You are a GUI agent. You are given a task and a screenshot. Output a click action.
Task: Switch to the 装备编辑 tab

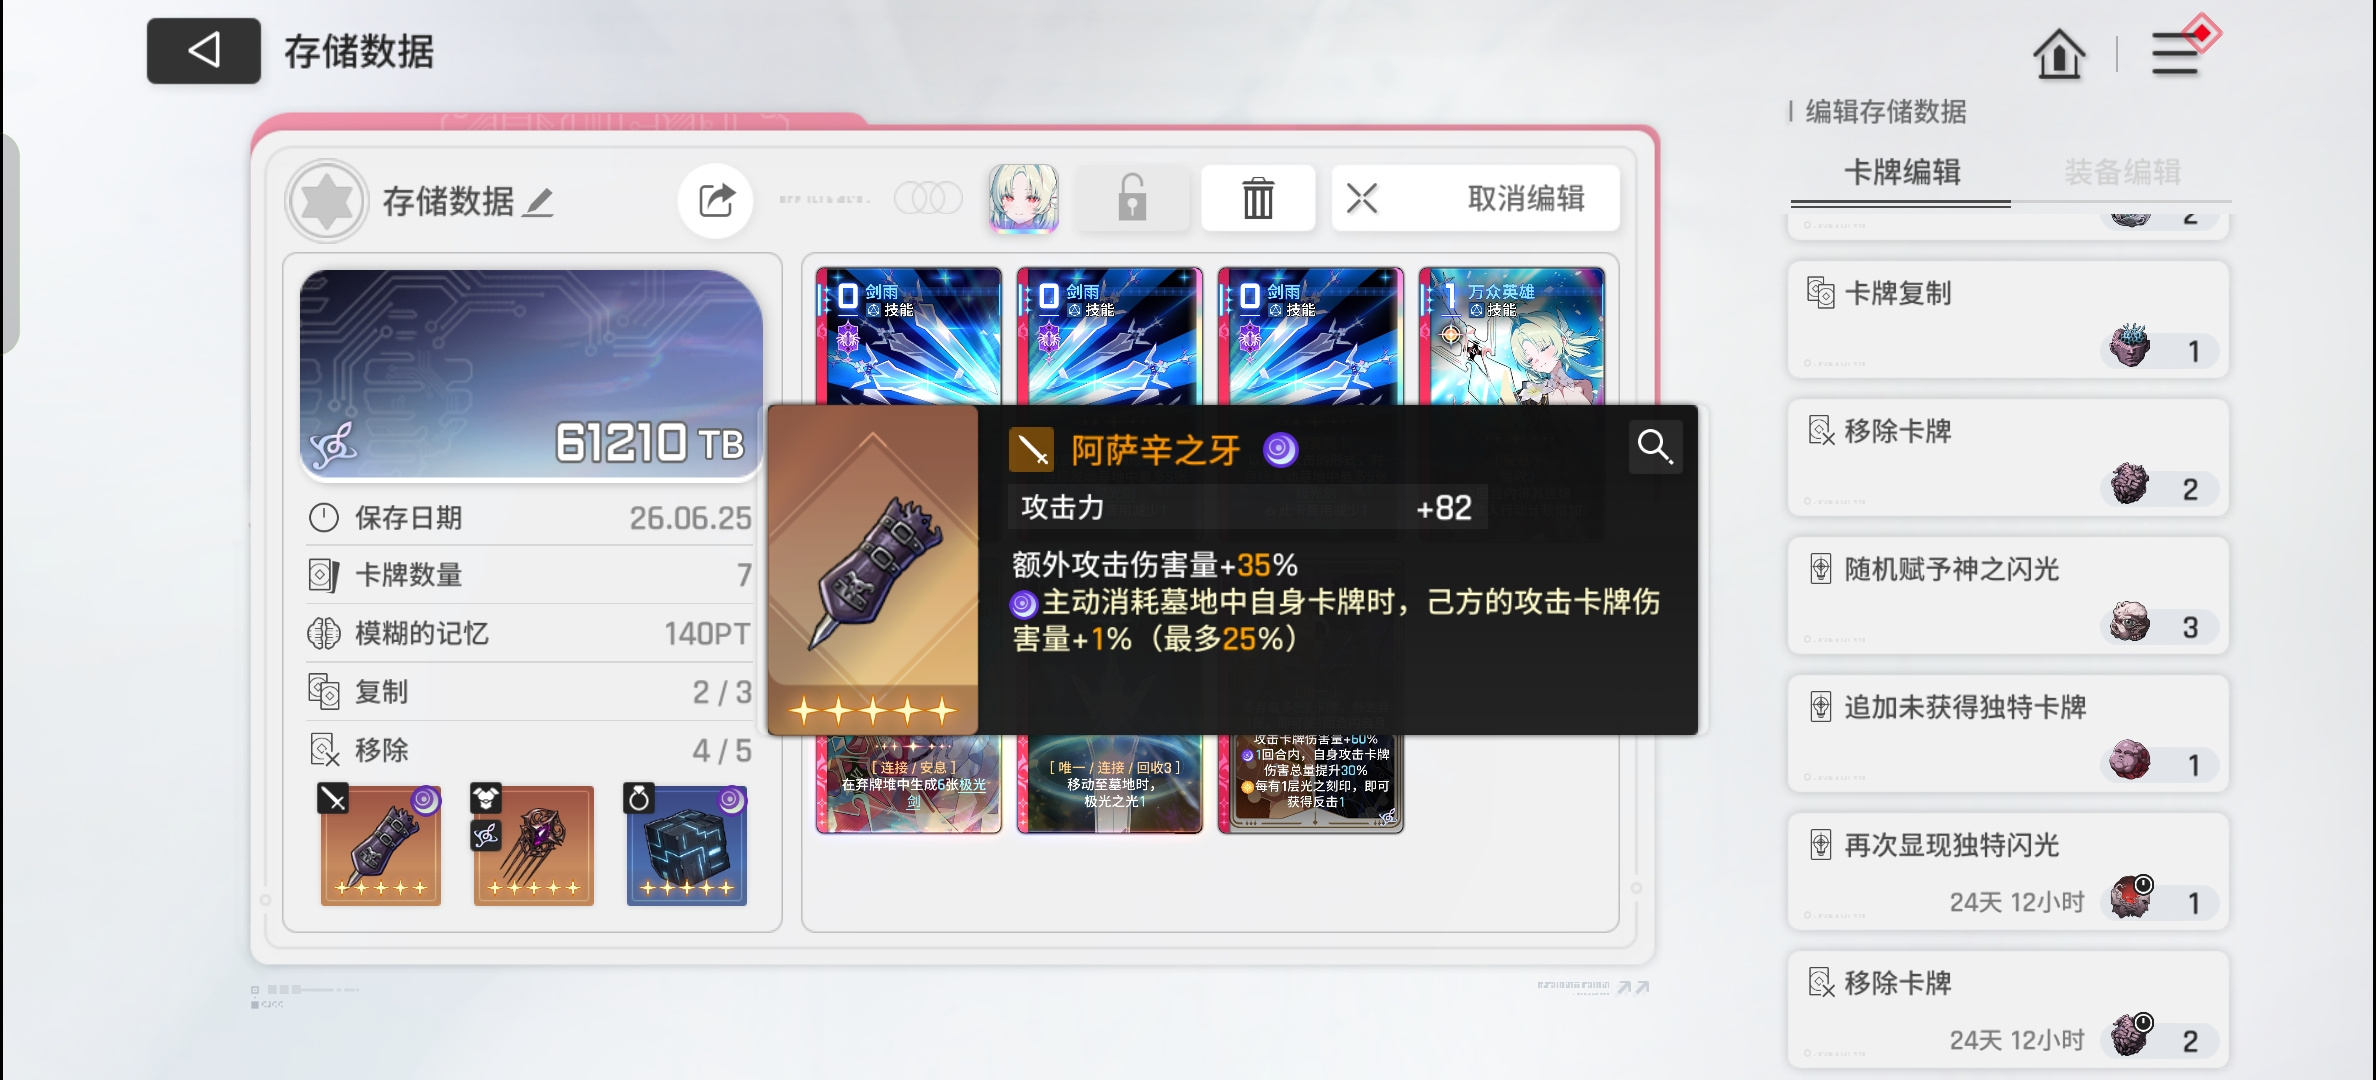tap(2122, 172)
